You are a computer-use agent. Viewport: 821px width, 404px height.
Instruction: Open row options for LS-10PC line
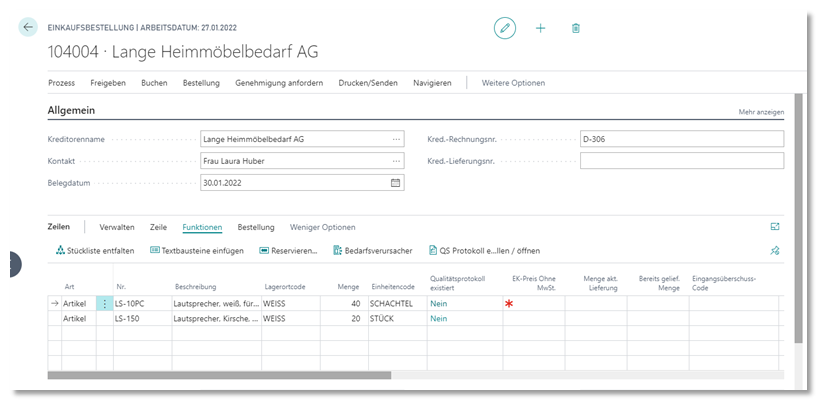coord(105,304)
